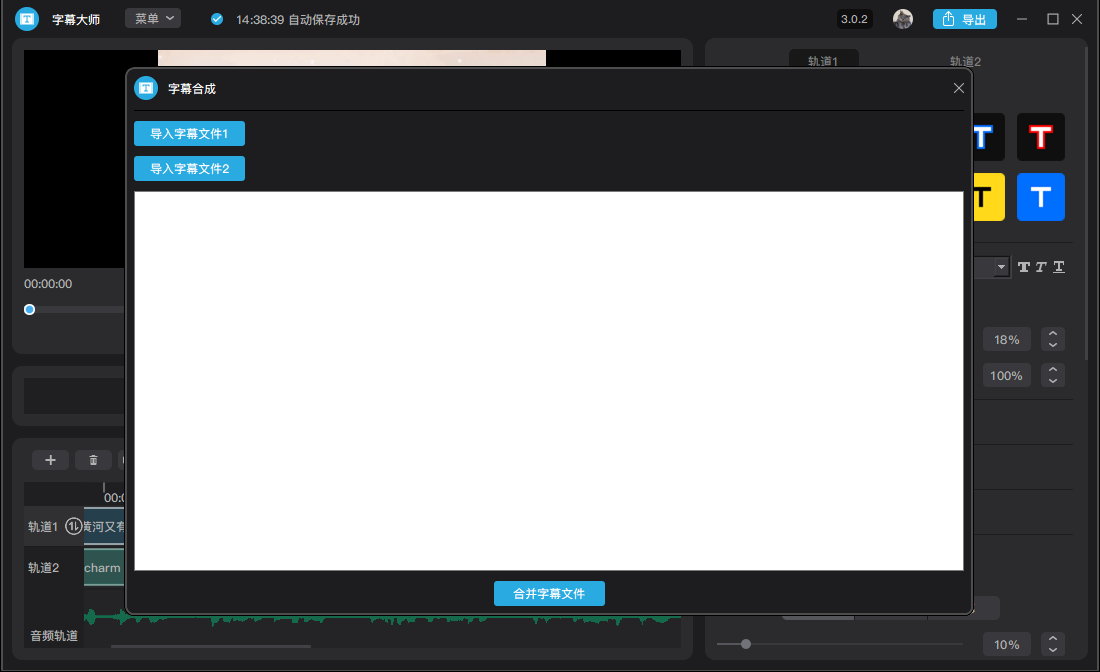Click the 18% value field
The image size is (1100, 672).
(1006, 340)
